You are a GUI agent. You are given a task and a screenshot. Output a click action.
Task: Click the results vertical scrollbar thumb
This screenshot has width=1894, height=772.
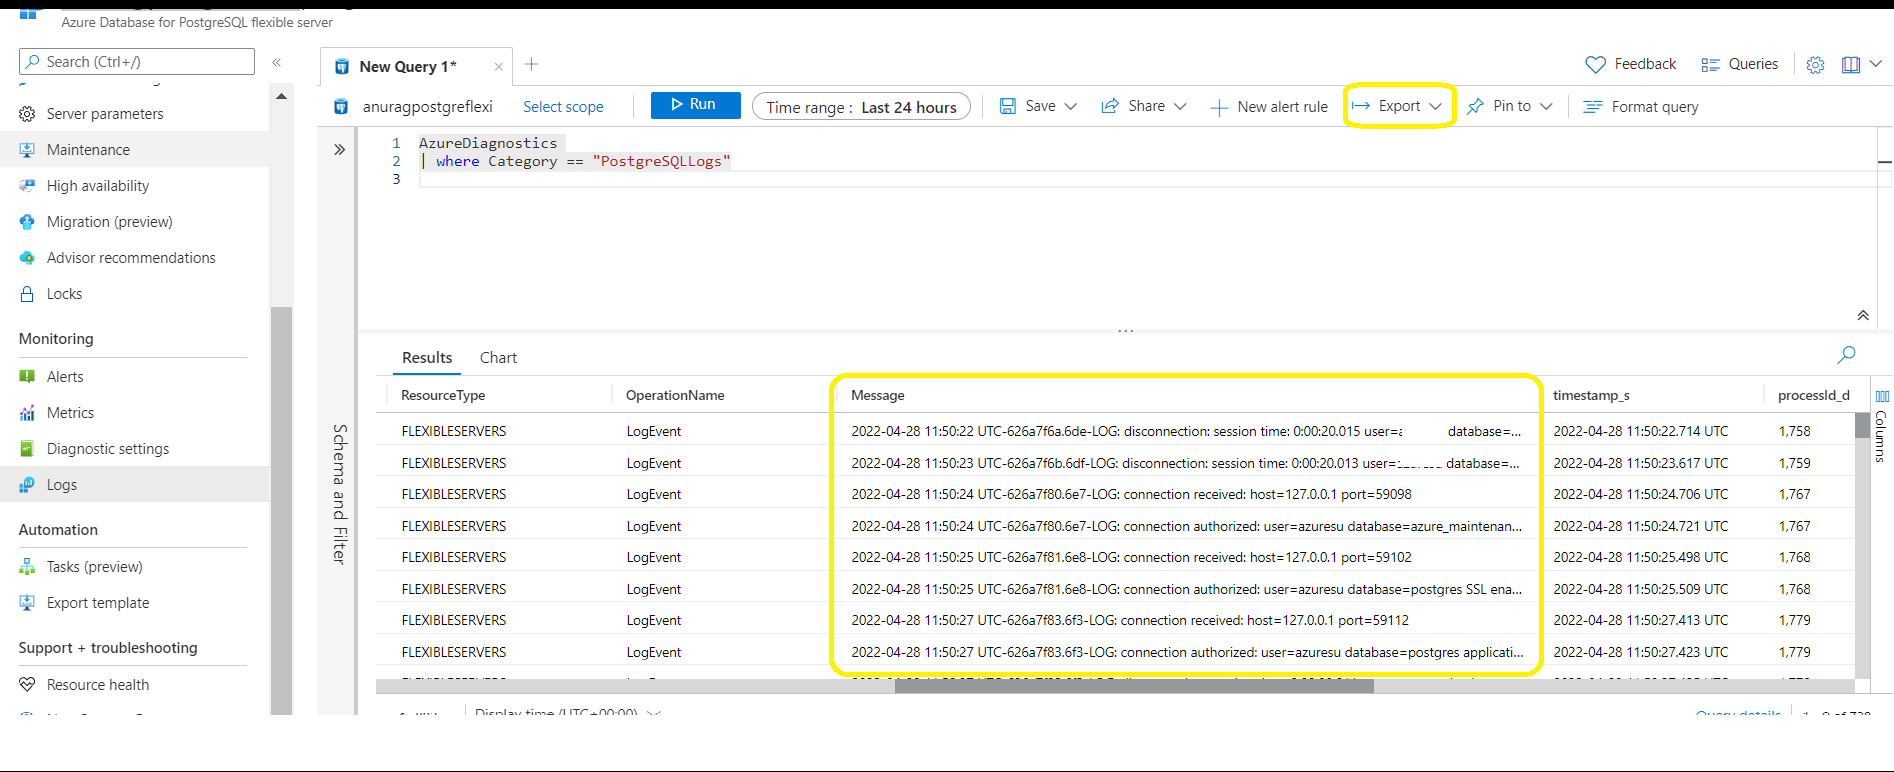coord(1862,426)
